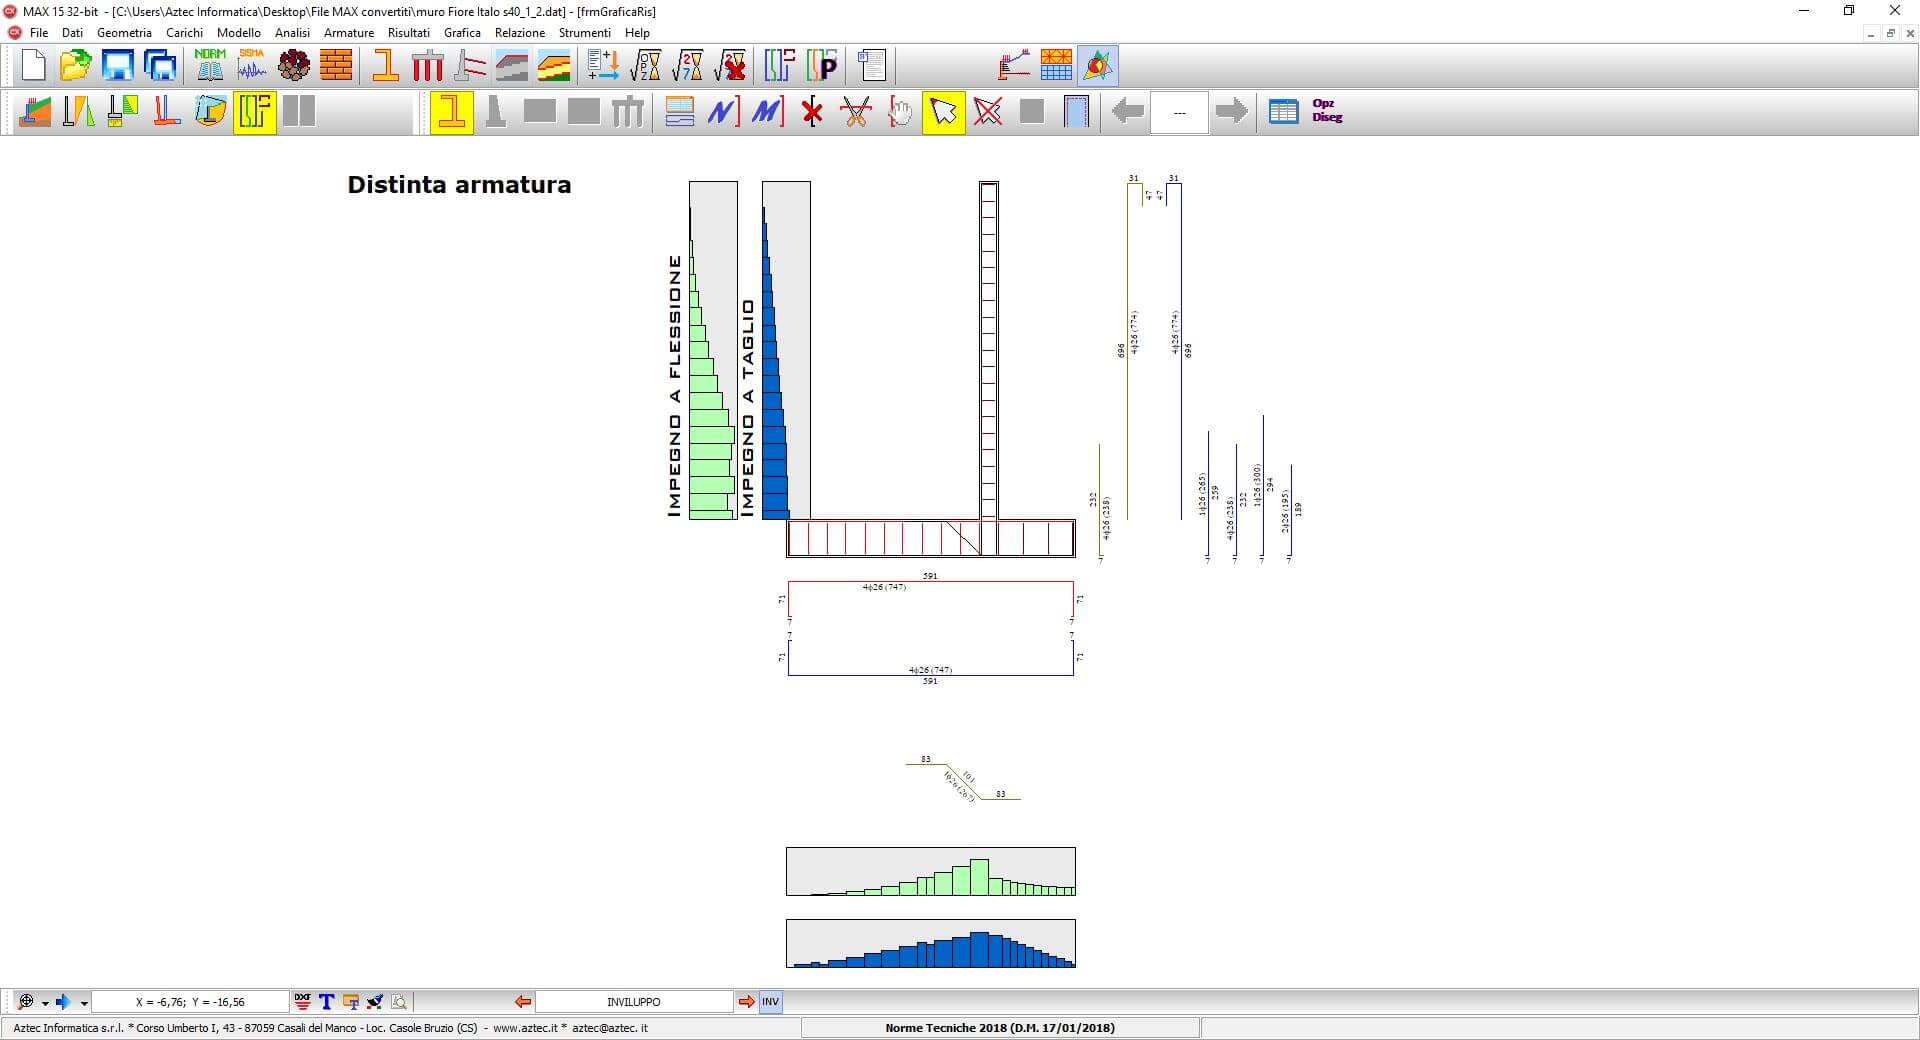Viewport: 1920px width, 1040px height.
Task: Click the save floppy disk icon
Action: [x=118, y=66]
